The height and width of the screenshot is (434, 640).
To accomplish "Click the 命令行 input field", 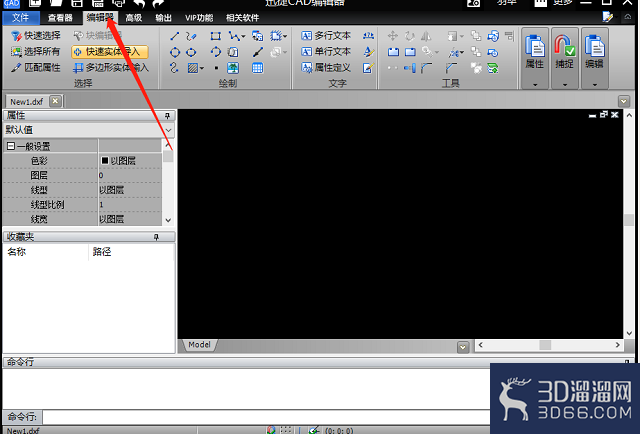I will (266, 417).
